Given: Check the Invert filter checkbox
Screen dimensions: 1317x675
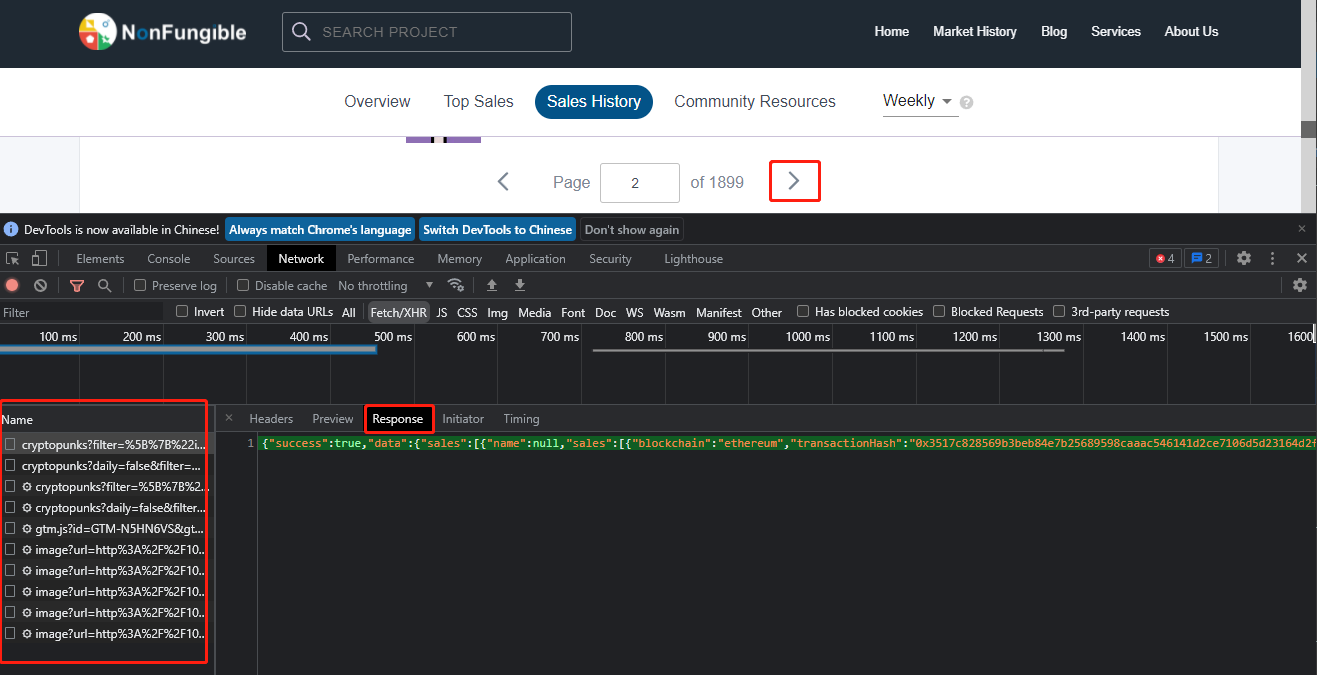Looking at the screenshot, I should pyautogui.click(x=182, y=312).
